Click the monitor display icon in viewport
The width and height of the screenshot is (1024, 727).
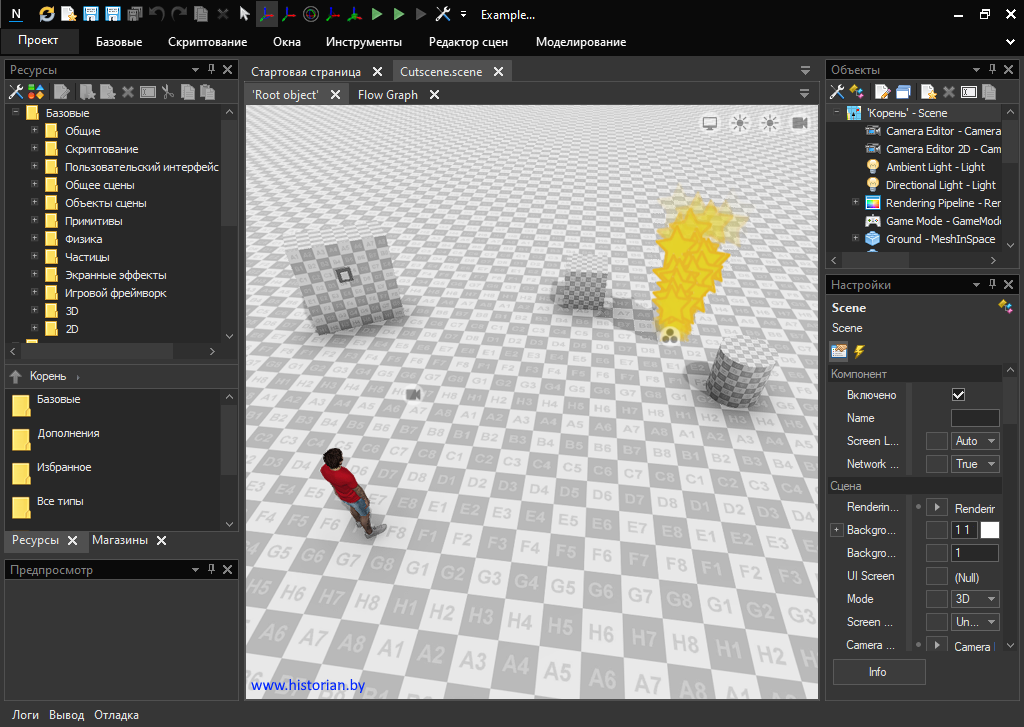(x=710, y=122)
